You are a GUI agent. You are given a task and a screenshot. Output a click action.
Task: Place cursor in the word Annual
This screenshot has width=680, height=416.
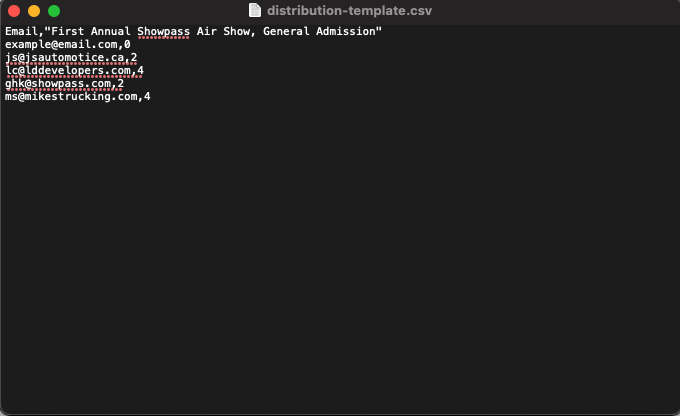pyautogui.click(x=111, y=31)
